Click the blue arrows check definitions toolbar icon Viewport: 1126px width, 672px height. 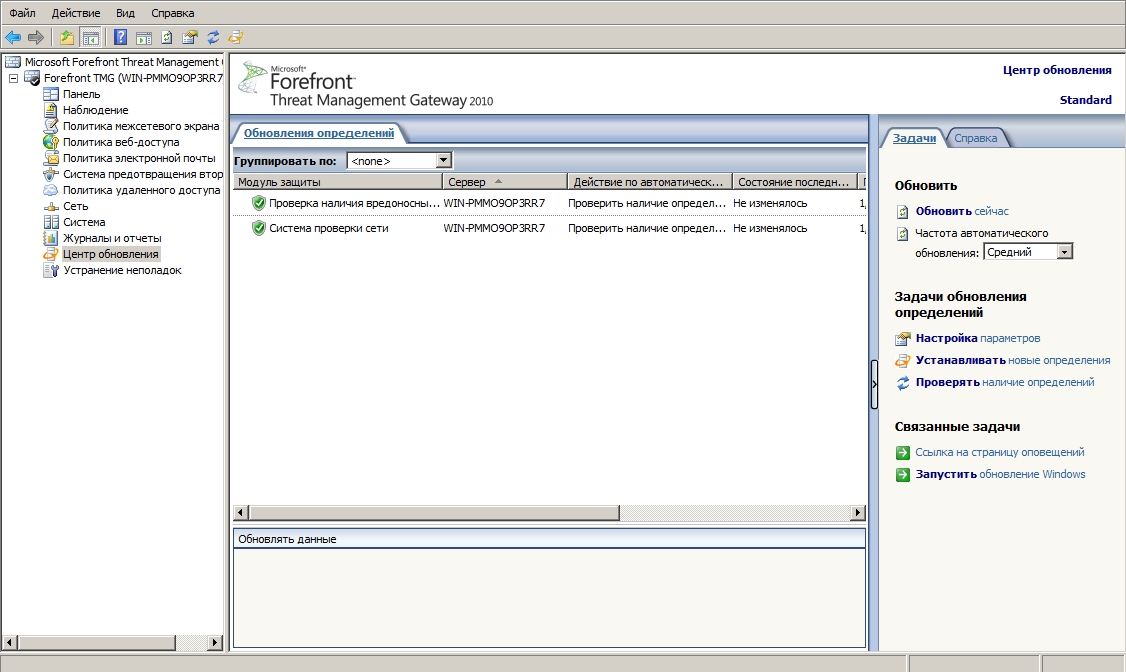click(213, 37)
